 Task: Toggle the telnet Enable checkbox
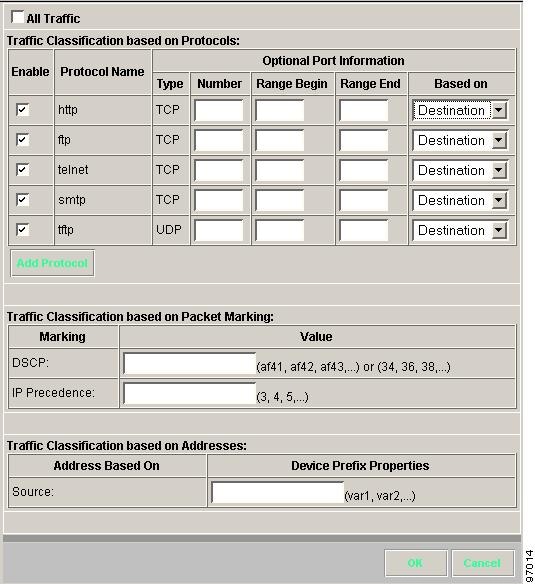[x=22, y=170]
